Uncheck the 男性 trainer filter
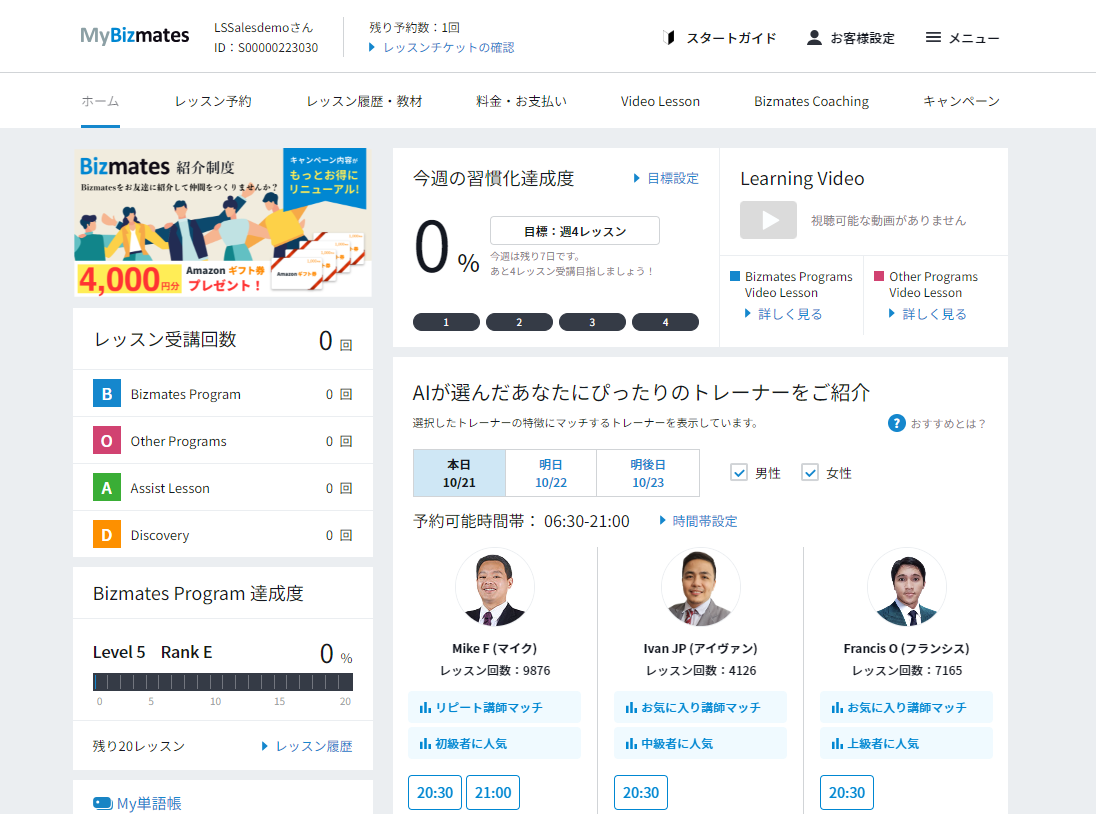 tap(739, 472)
